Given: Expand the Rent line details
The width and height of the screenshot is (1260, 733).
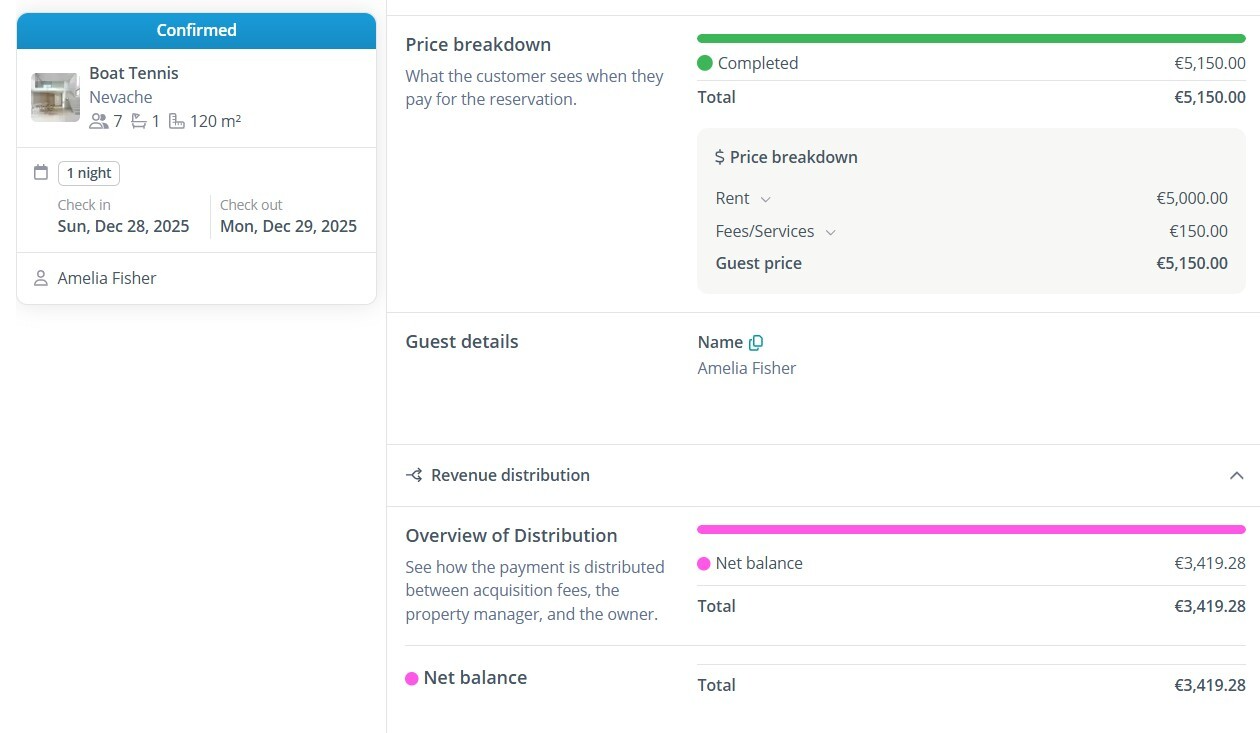Looking at the screenshot, I should point(766,199).
